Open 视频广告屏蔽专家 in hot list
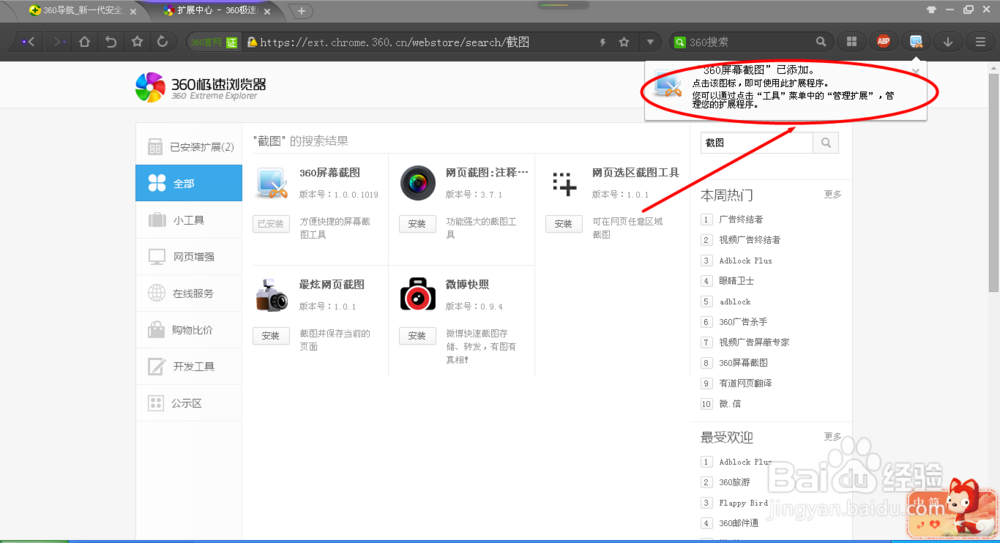 pos(754,342)
